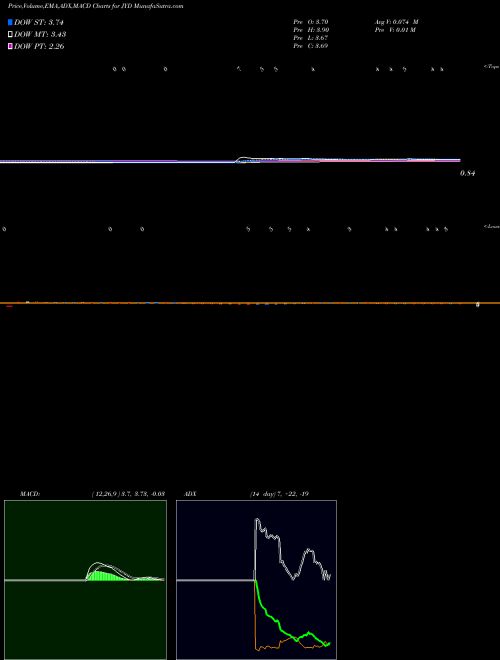Click the chart title mentioning MunafaSutra.com
Screen dimensions: 500x660
pyautogui.click(x=96, y=7)
